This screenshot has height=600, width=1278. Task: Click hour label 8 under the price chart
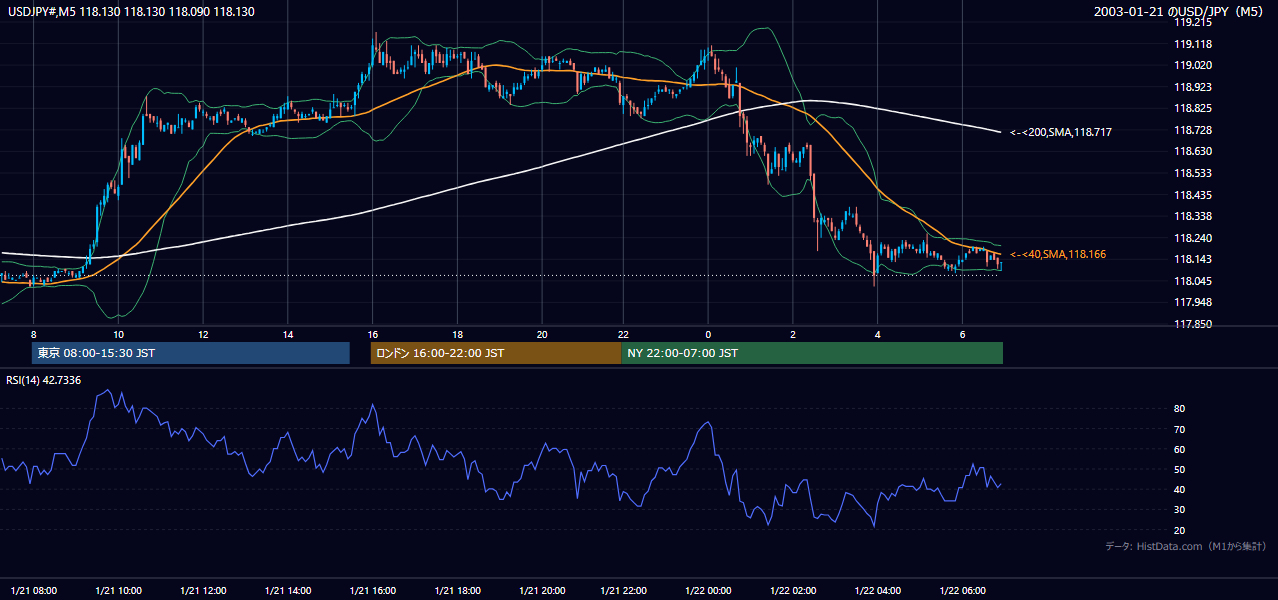click(34, 334)
